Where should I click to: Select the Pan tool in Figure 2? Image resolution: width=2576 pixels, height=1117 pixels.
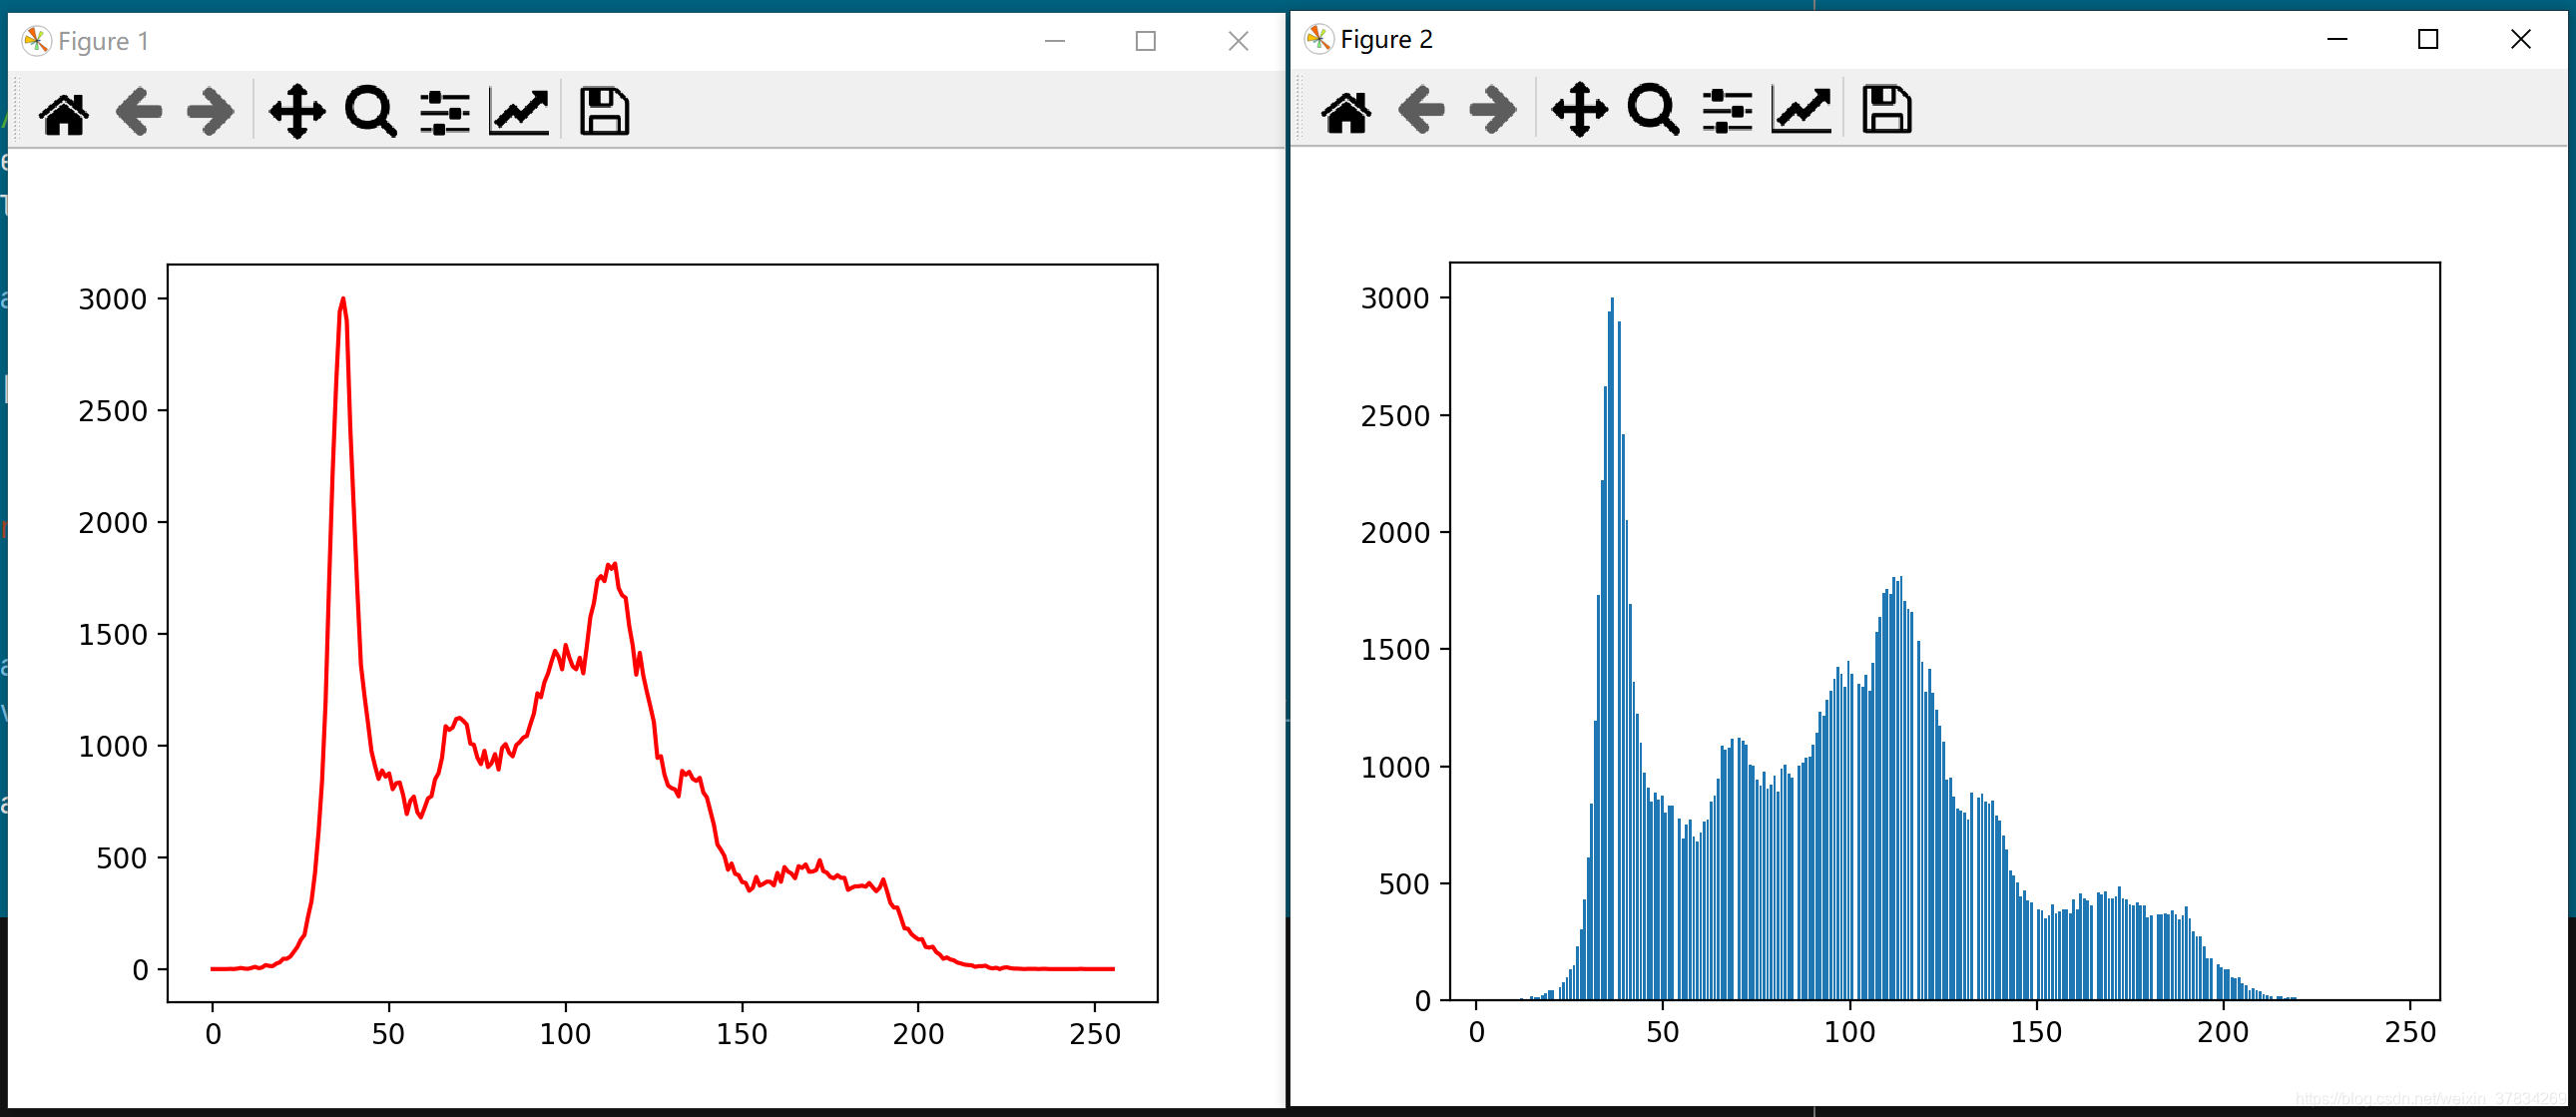click(x=1580, y=110)
